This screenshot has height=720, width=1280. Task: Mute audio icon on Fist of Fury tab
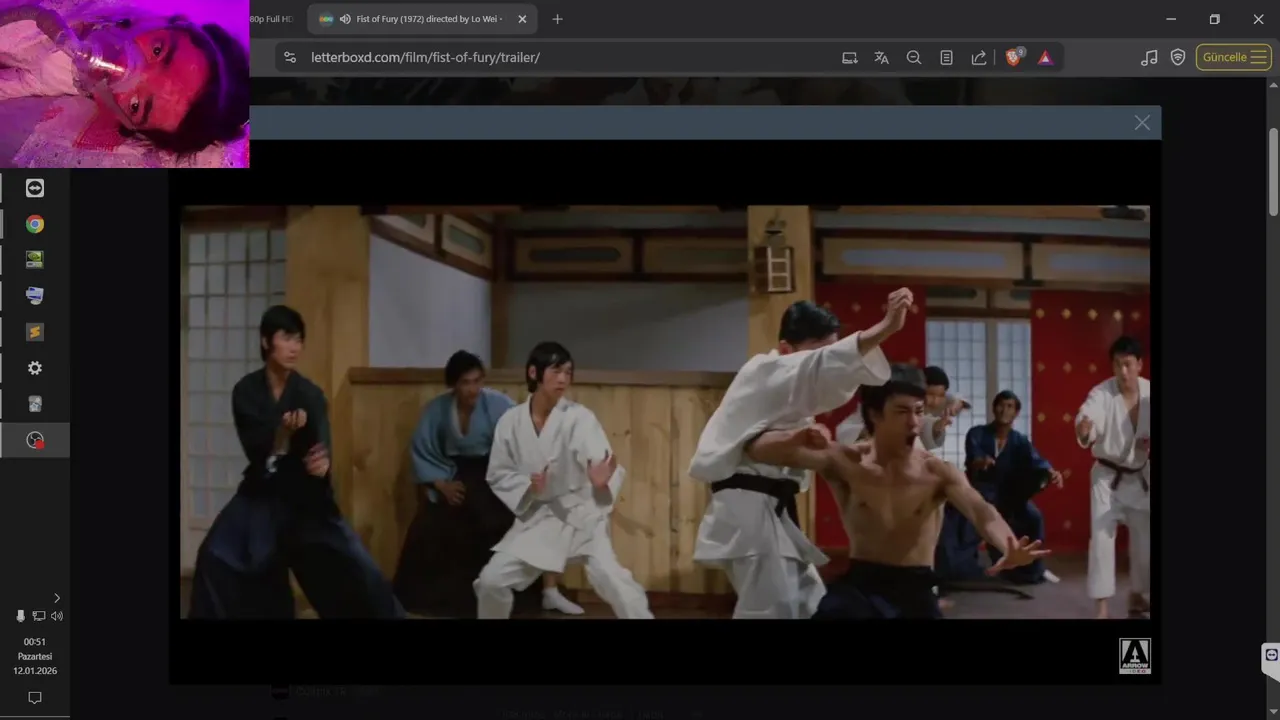(x=345, y=19)
